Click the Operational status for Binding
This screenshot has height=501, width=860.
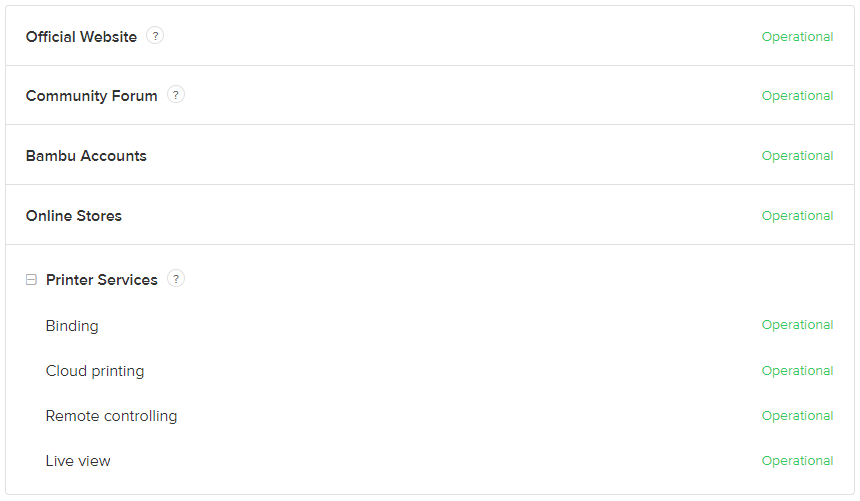tap(797, 325)
